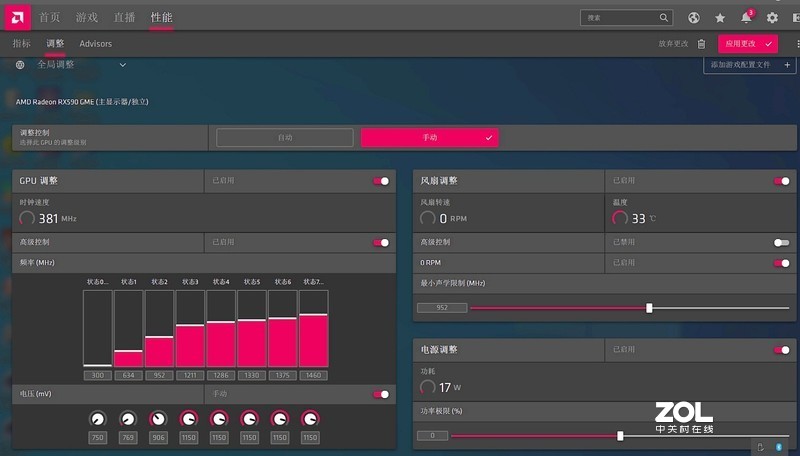
Task: Expand the 全局调整 dropdown chevron
Action: (x=122, y=65)
